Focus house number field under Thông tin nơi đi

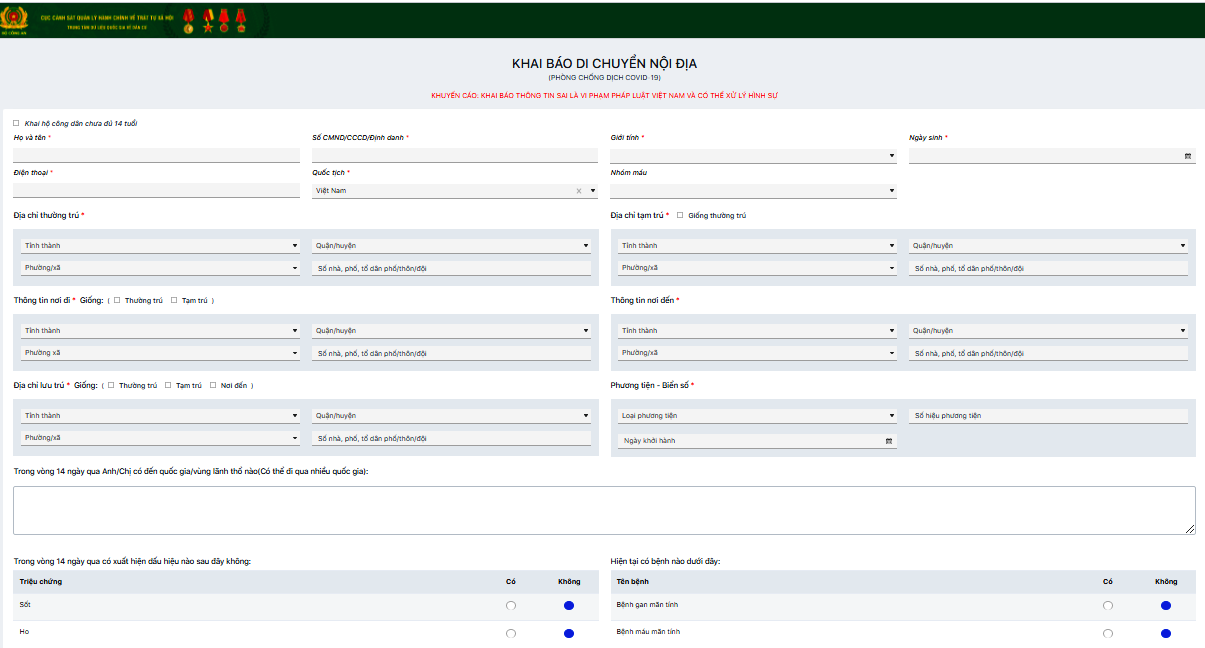451,354
